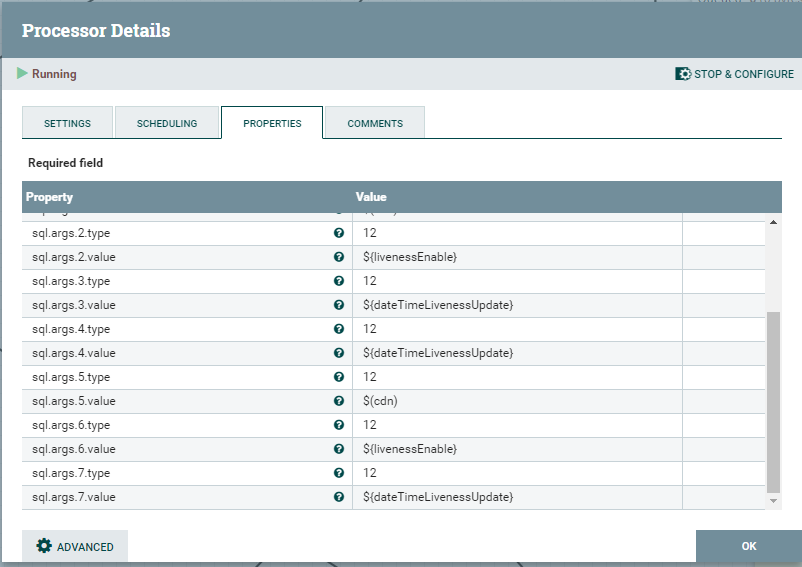The height and width of the screenshot is (567, 802).
Task: Click the gear icon beside Advanced
Action: (44, 546)
